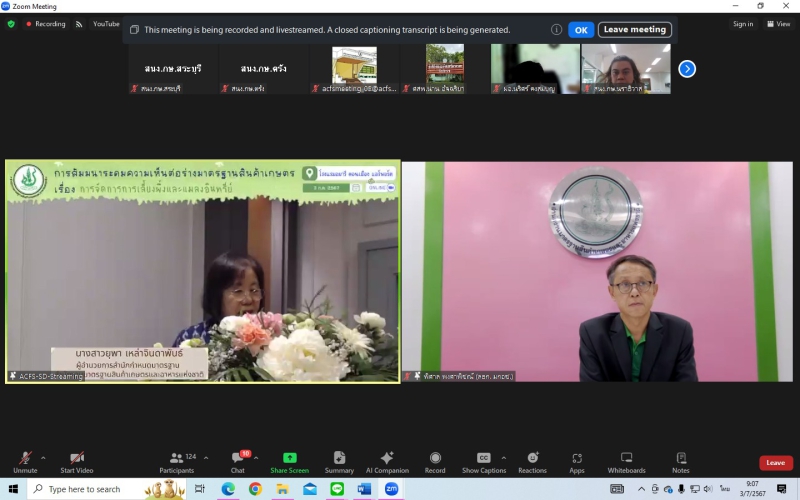Open Task View on the taskbar
Viewport: 800px width, 500px height.
click(x=200, y=489)
